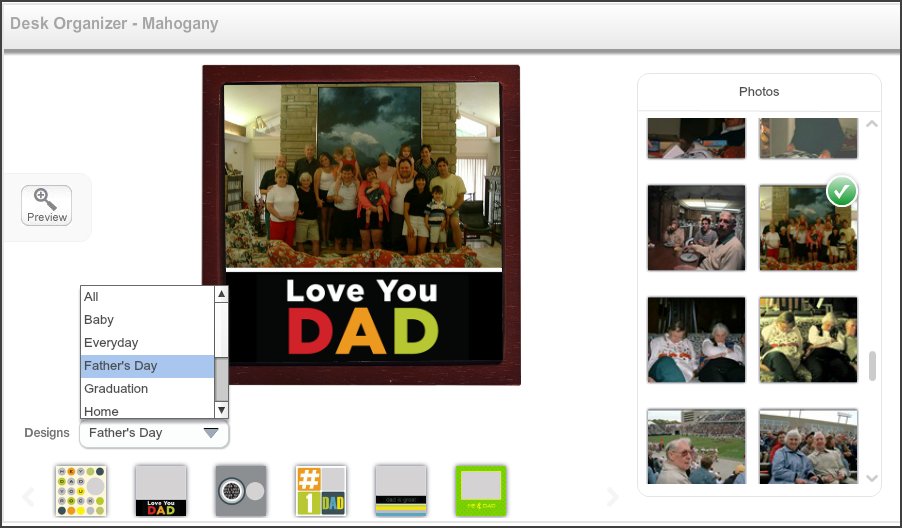Choose Graduation in the category list

(116, 389)
